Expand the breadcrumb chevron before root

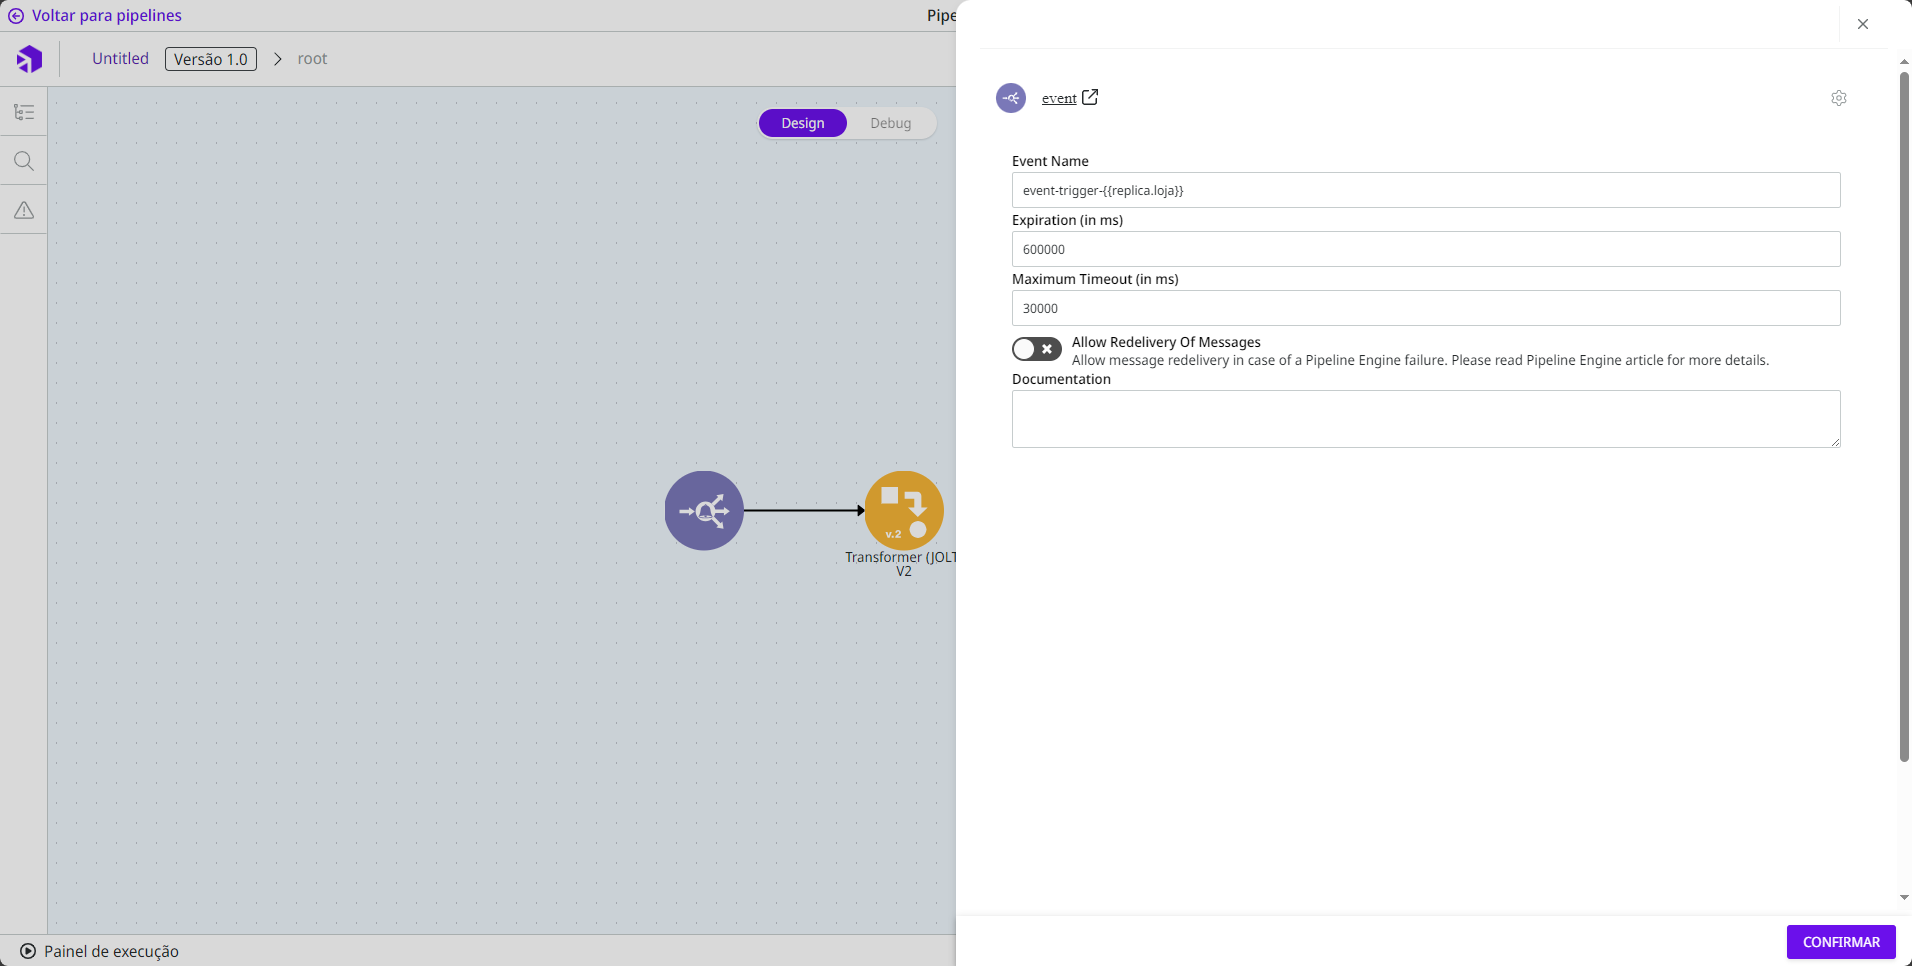(x=278, y=59)
